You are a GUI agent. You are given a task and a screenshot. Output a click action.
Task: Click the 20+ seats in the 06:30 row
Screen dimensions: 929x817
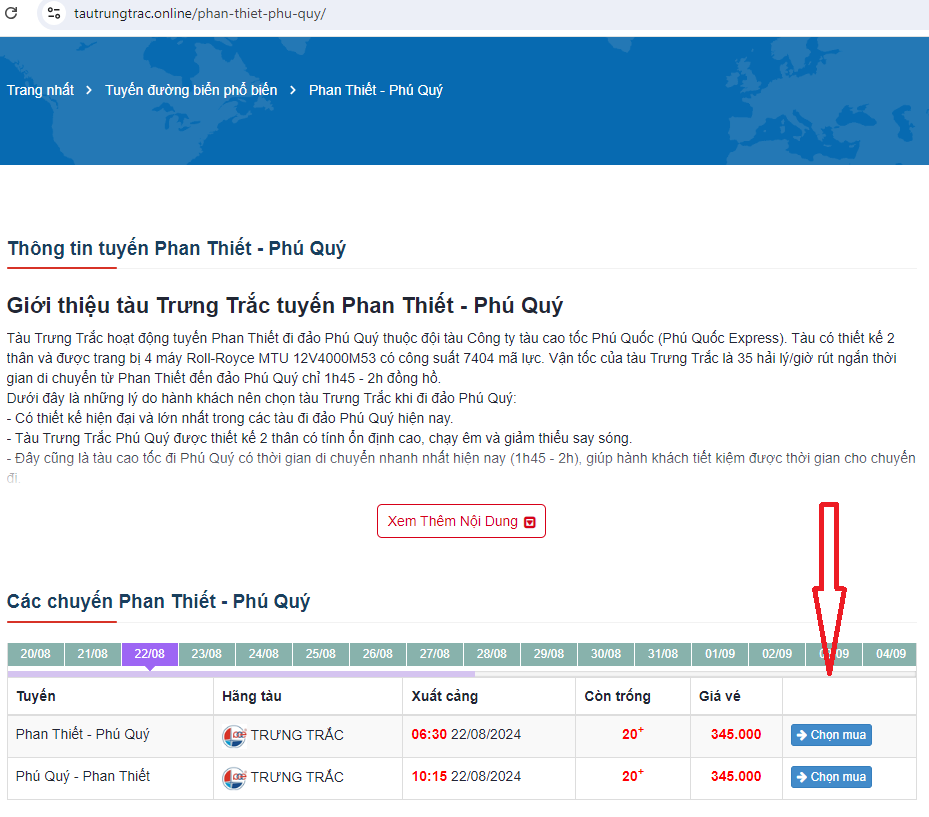pos(633,733)
